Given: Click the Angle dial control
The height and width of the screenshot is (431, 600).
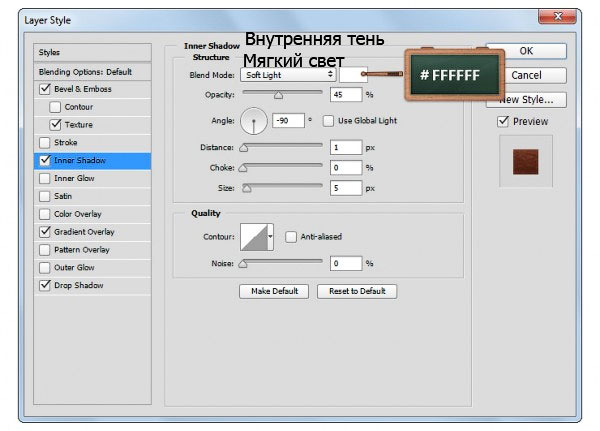Looking at the screenshot, I should 254,121.
